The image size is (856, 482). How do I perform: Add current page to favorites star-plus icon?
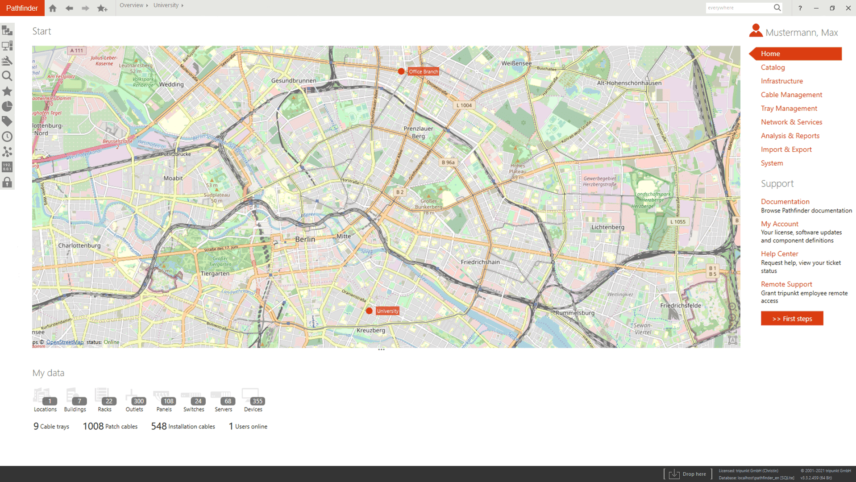102,8
